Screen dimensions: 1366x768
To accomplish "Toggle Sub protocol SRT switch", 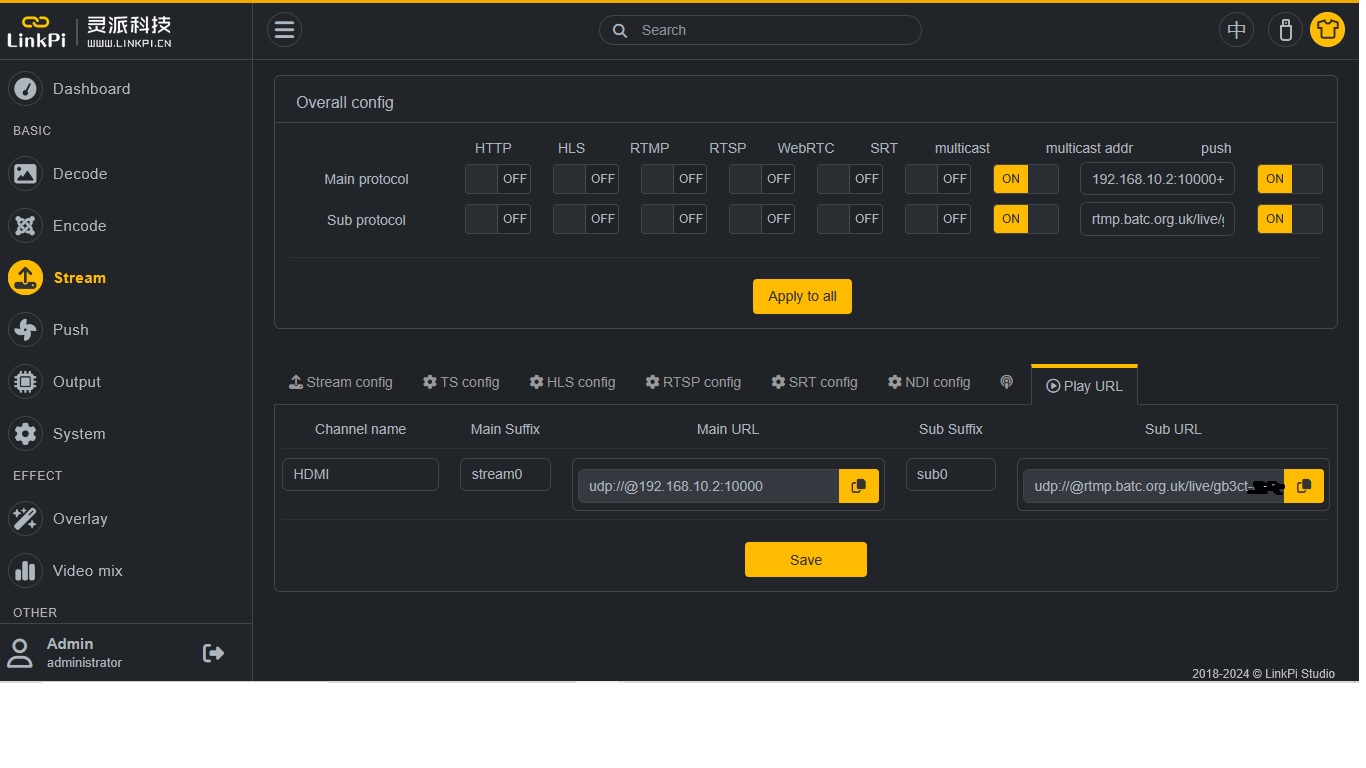I will (x=937, y=219).
